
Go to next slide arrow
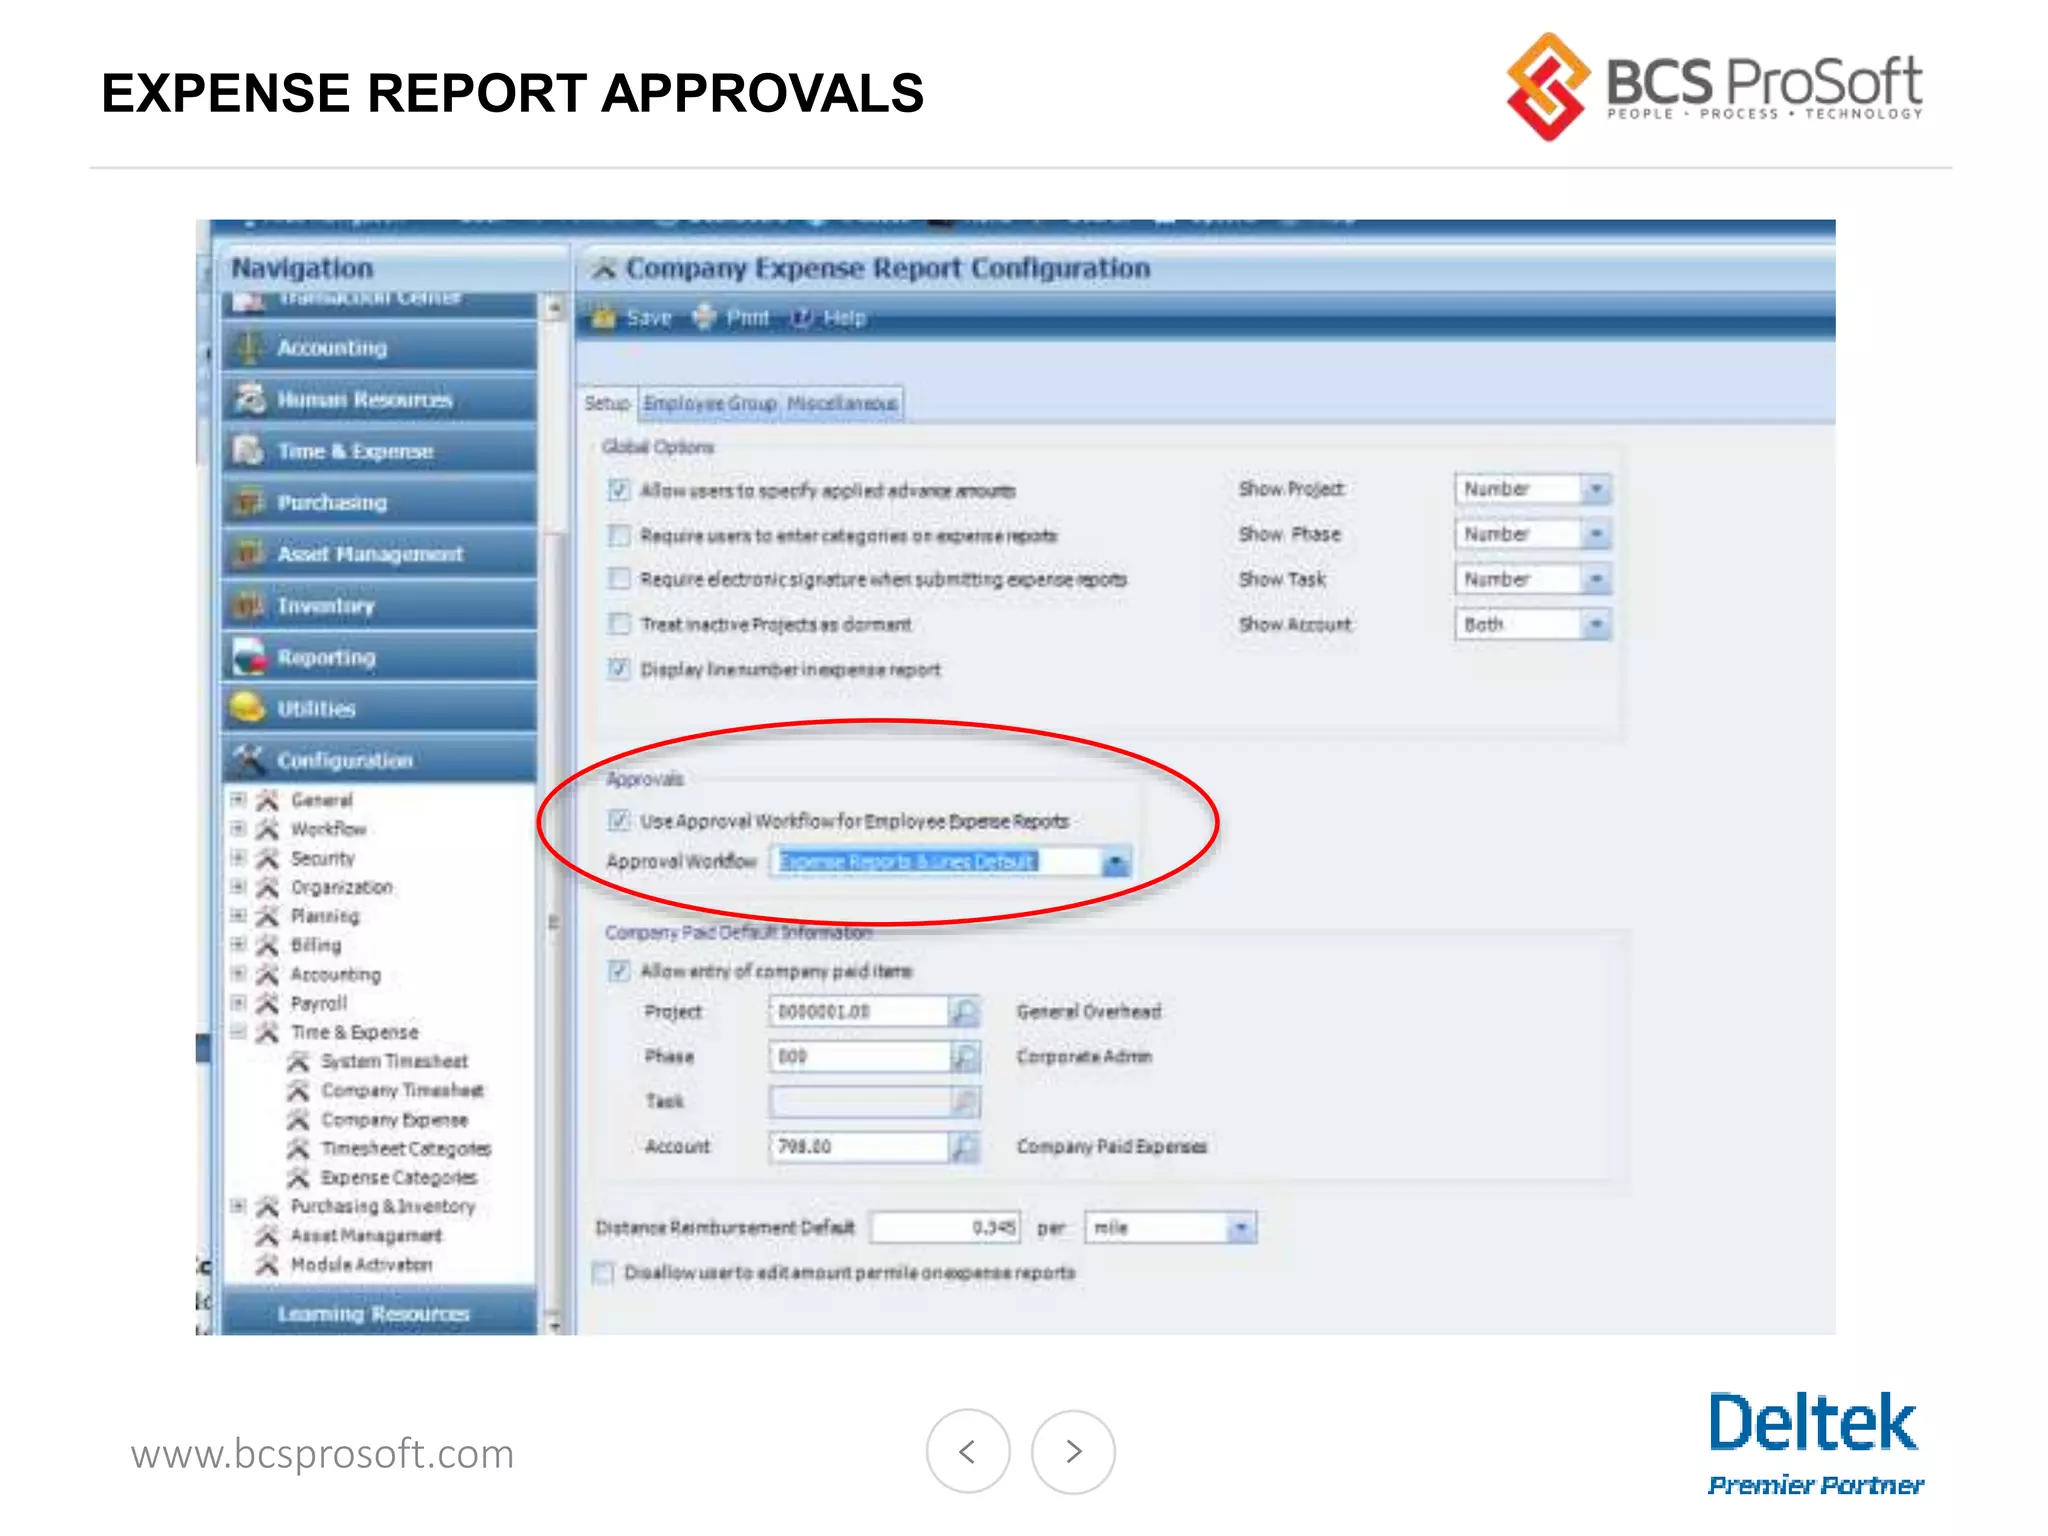pyautogui.click(x=1073, y=1451)
